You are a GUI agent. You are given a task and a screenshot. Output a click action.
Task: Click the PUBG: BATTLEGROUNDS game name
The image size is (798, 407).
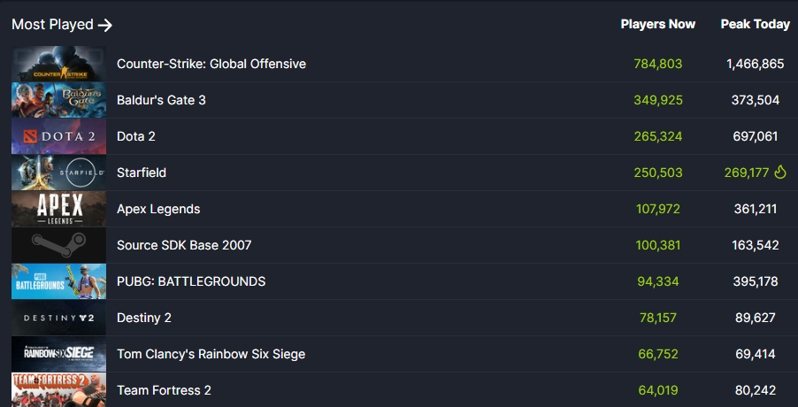[191, 281]
